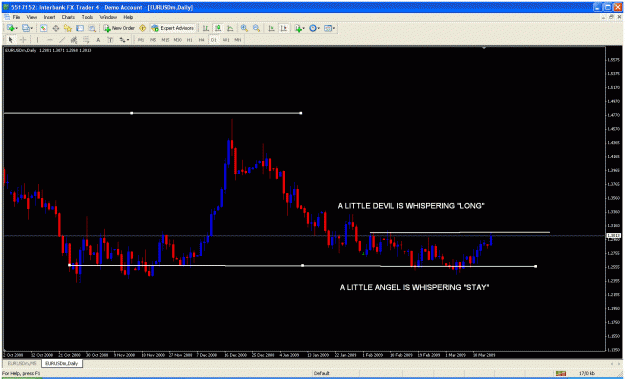625x379 pixels.
Task: Click the Templates icon
Action: [x=328, y=28]
